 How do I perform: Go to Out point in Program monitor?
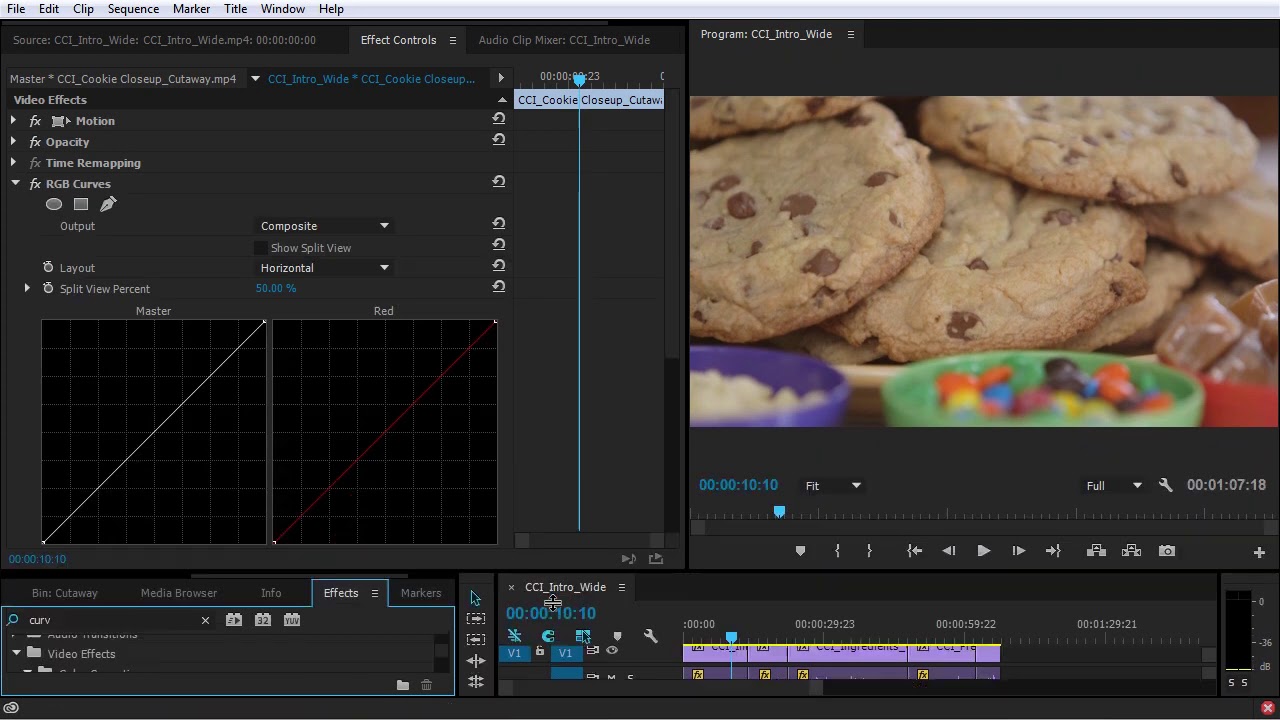[1053, 551]
